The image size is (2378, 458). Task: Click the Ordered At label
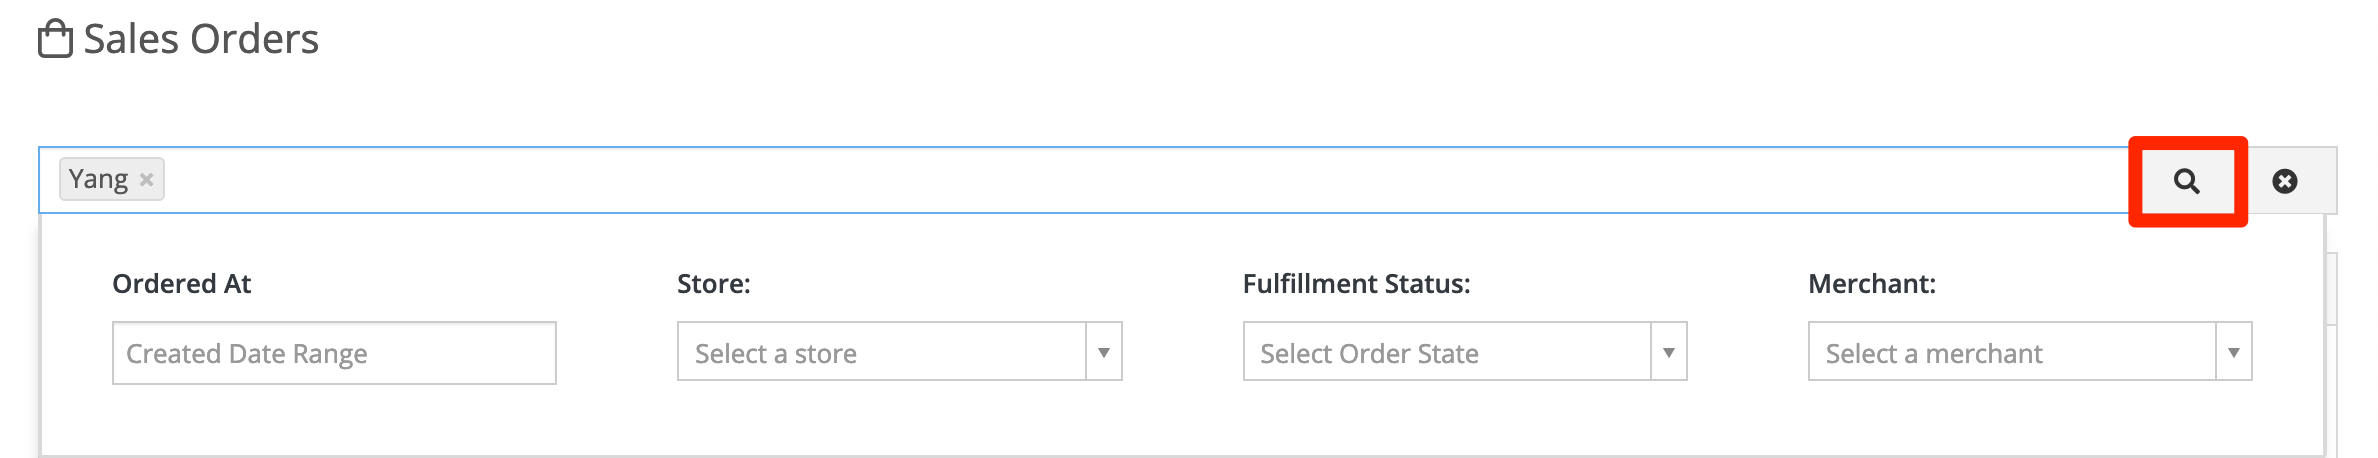tap(181, 284)
